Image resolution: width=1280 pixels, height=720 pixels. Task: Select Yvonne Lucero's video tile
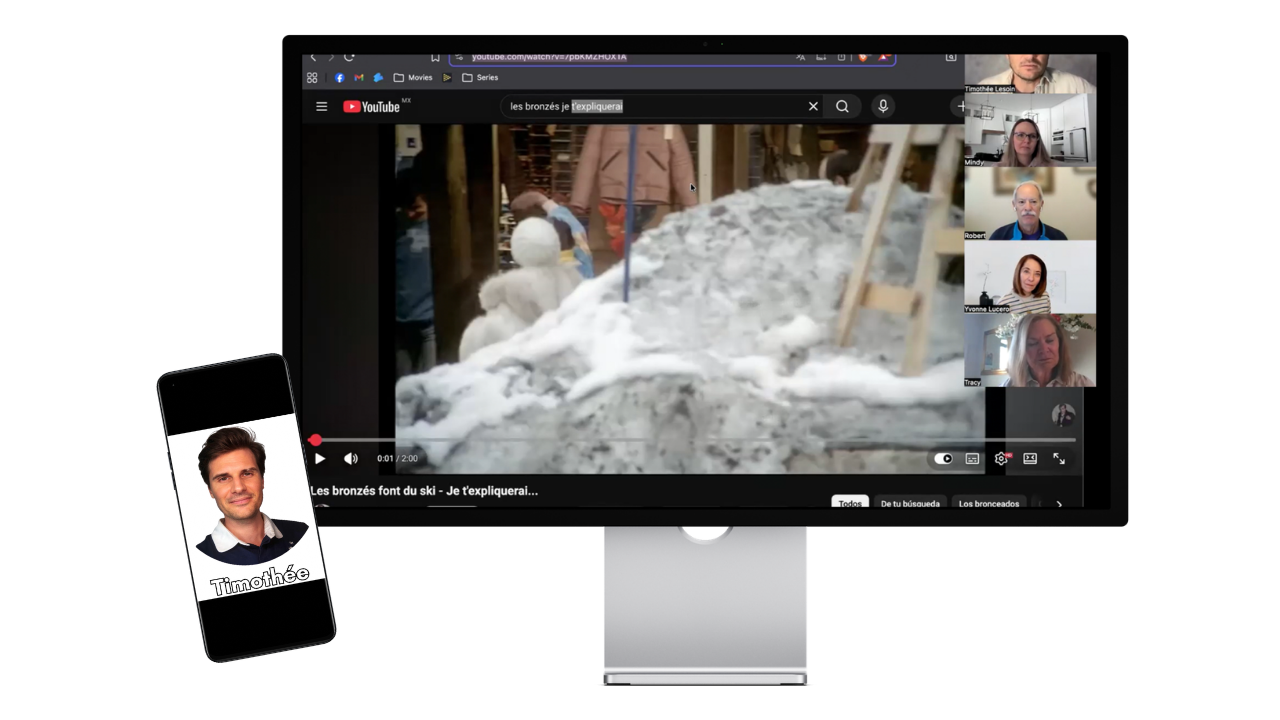pos(1030,277)
